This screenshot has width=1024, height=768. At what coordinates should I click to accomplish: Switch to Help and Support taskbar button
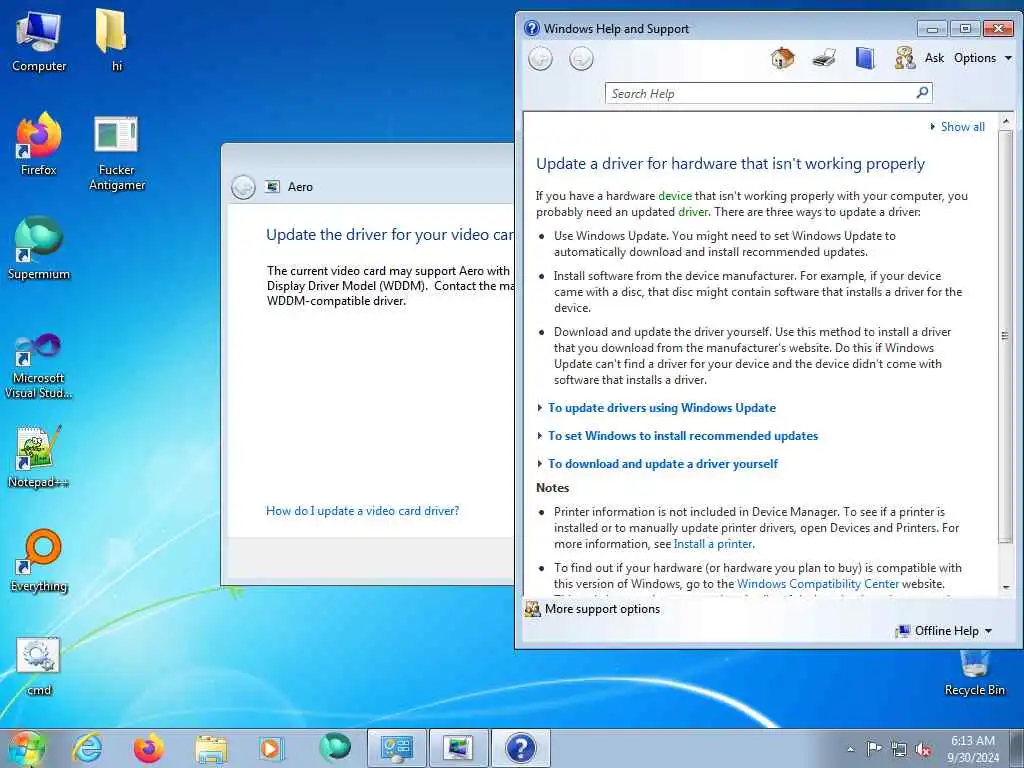point(520,748)
